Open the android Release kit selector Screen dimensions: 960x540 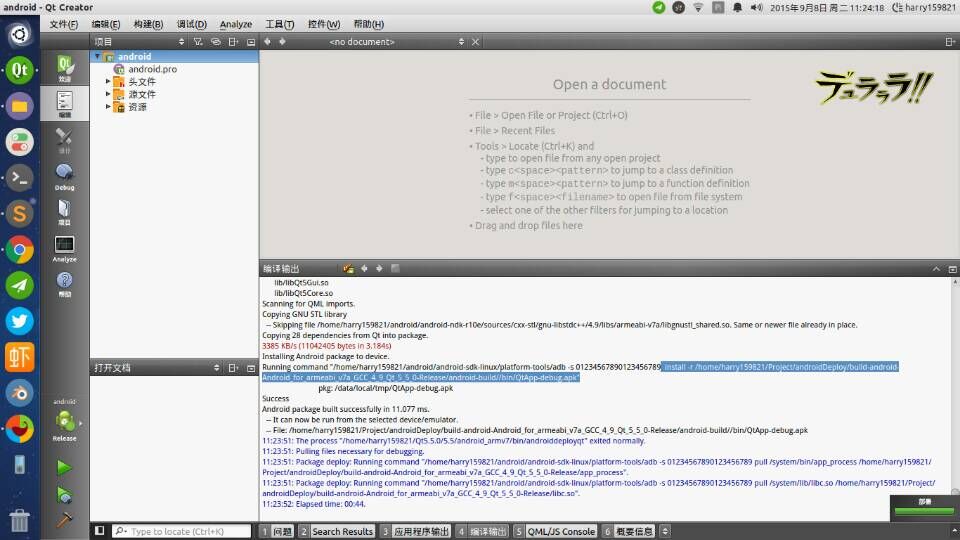pos(64,421)
